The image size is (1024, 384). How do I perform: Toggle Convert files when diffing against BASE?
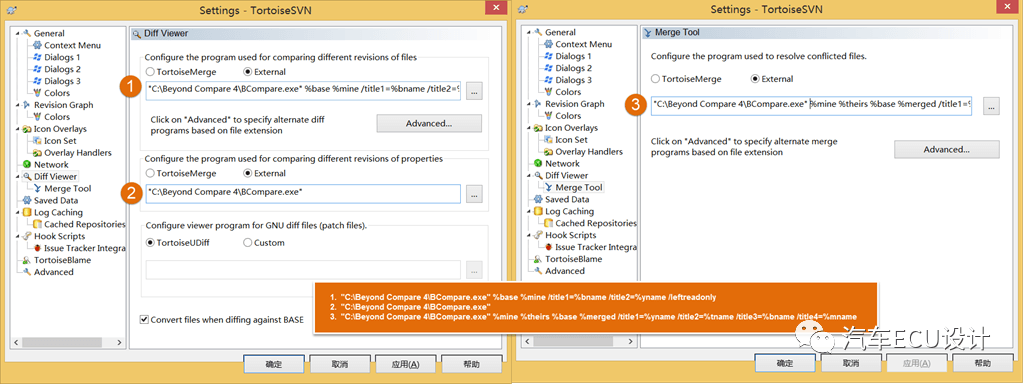(x=144, y=320)
